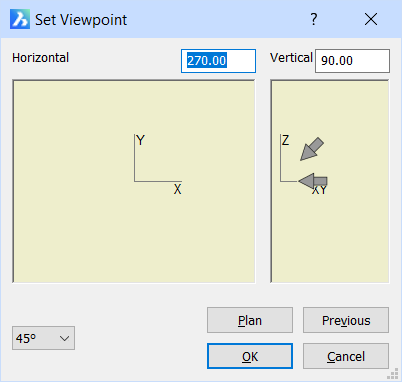Click the X axis label in horizontal pane

pyautogui.click(x=177, y=189)
